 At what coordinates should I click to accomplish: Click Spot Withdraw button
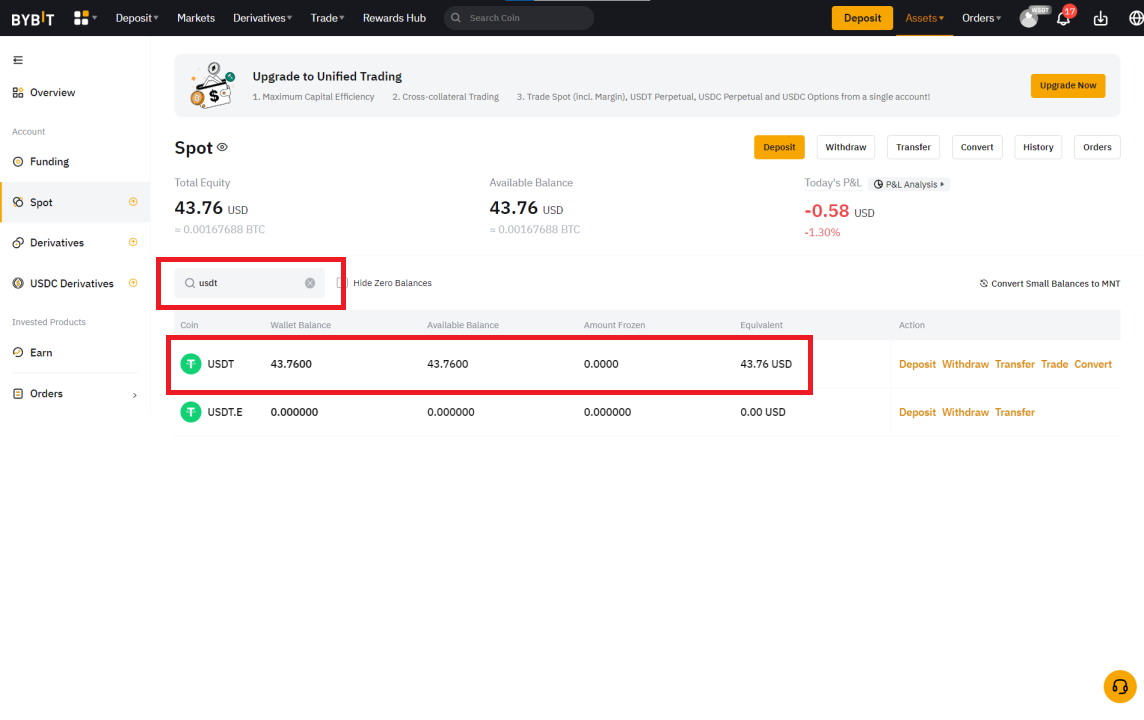point(846,147)
